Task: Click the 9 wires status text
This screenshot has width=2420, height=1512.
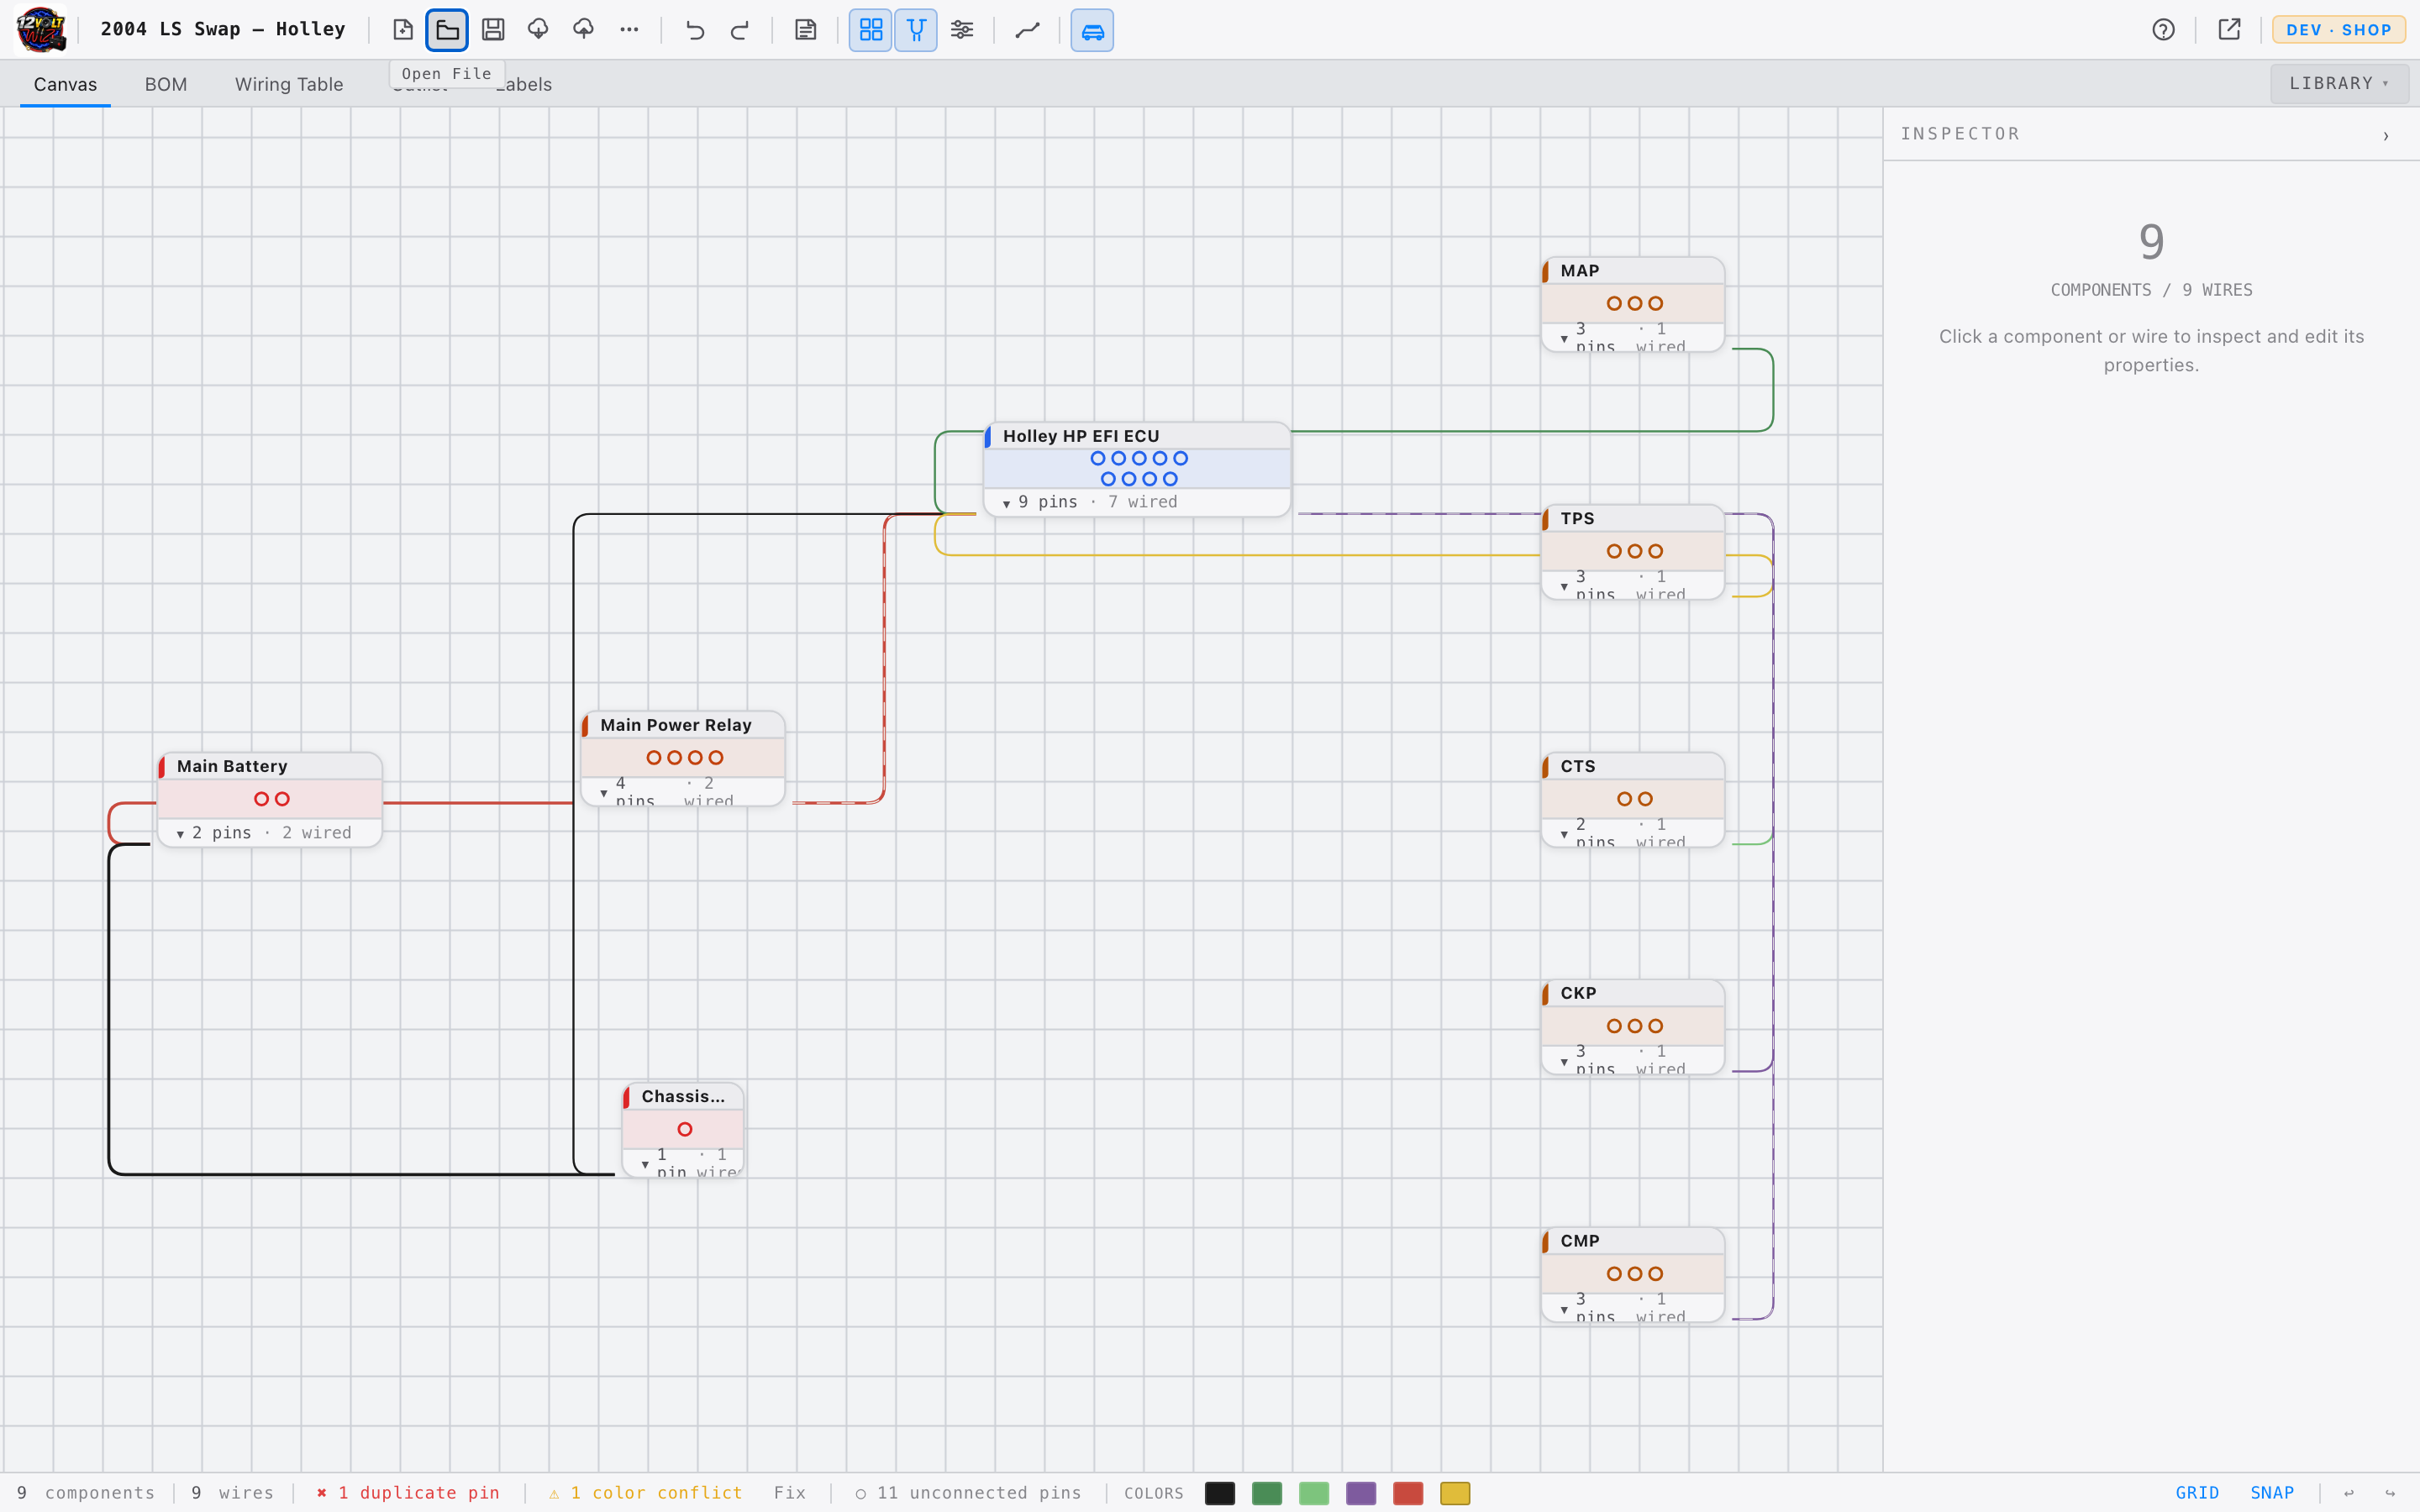Action: click(232, 1492)
